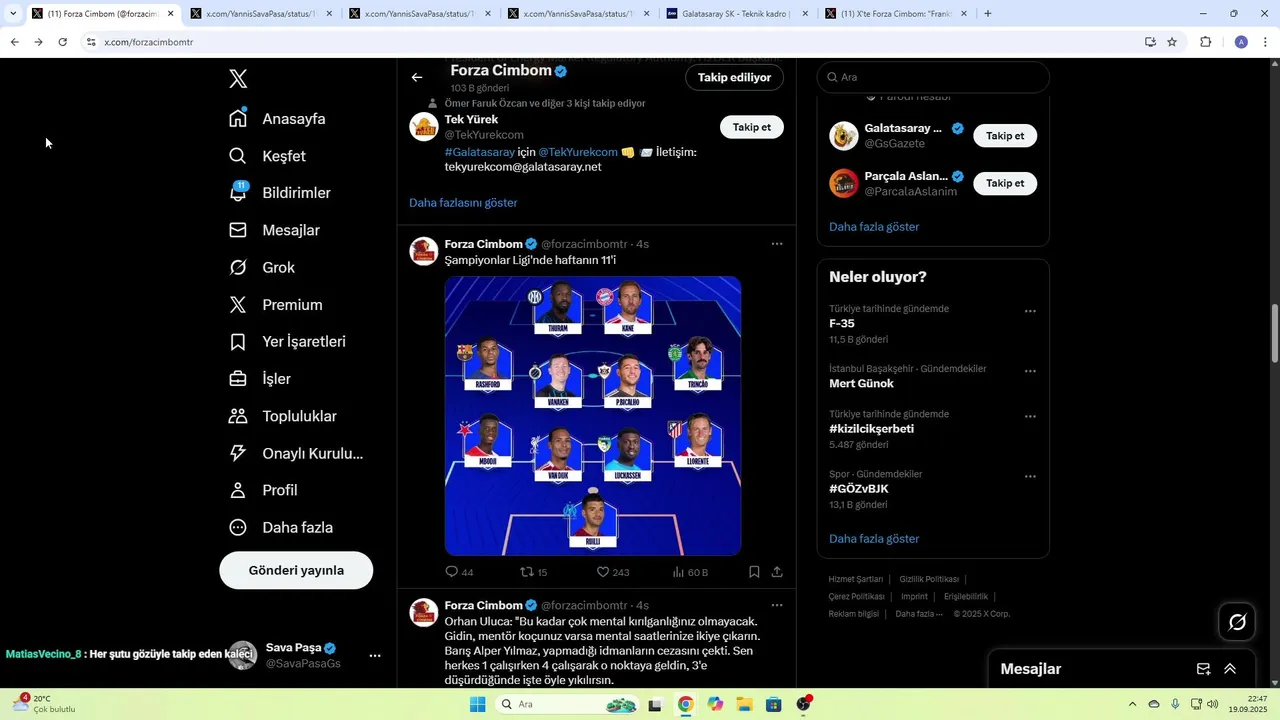Open Daha fazla circle icon
Viewport: 1280px width, 720px height.
coord(238,527)
